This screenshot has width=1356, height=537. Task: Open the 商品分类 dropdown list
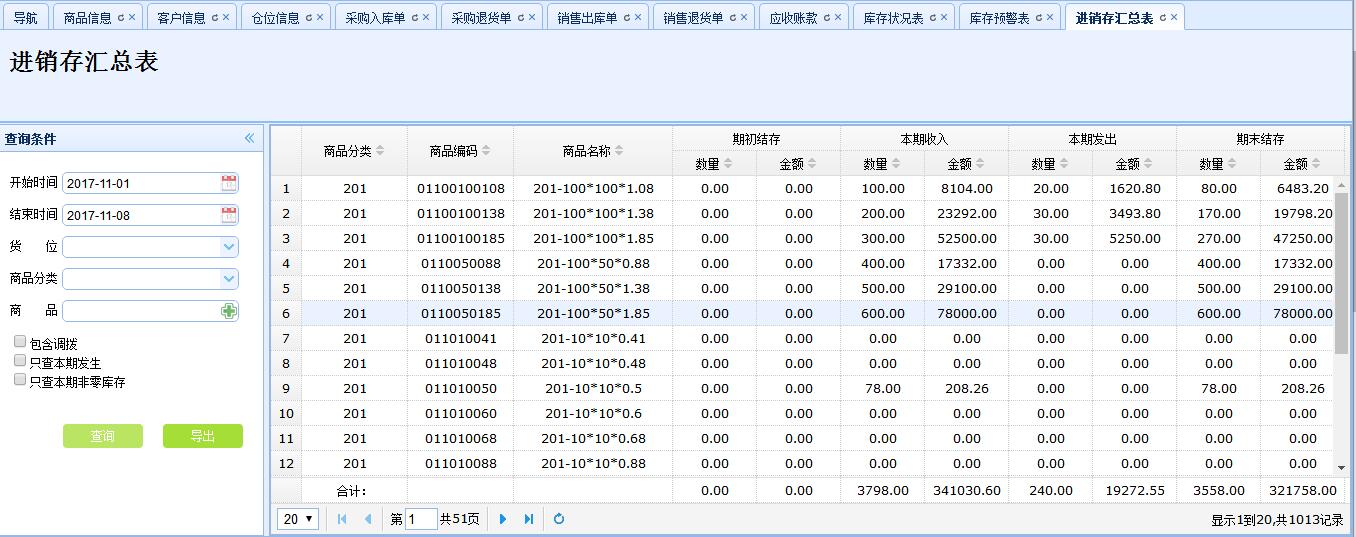229,279
